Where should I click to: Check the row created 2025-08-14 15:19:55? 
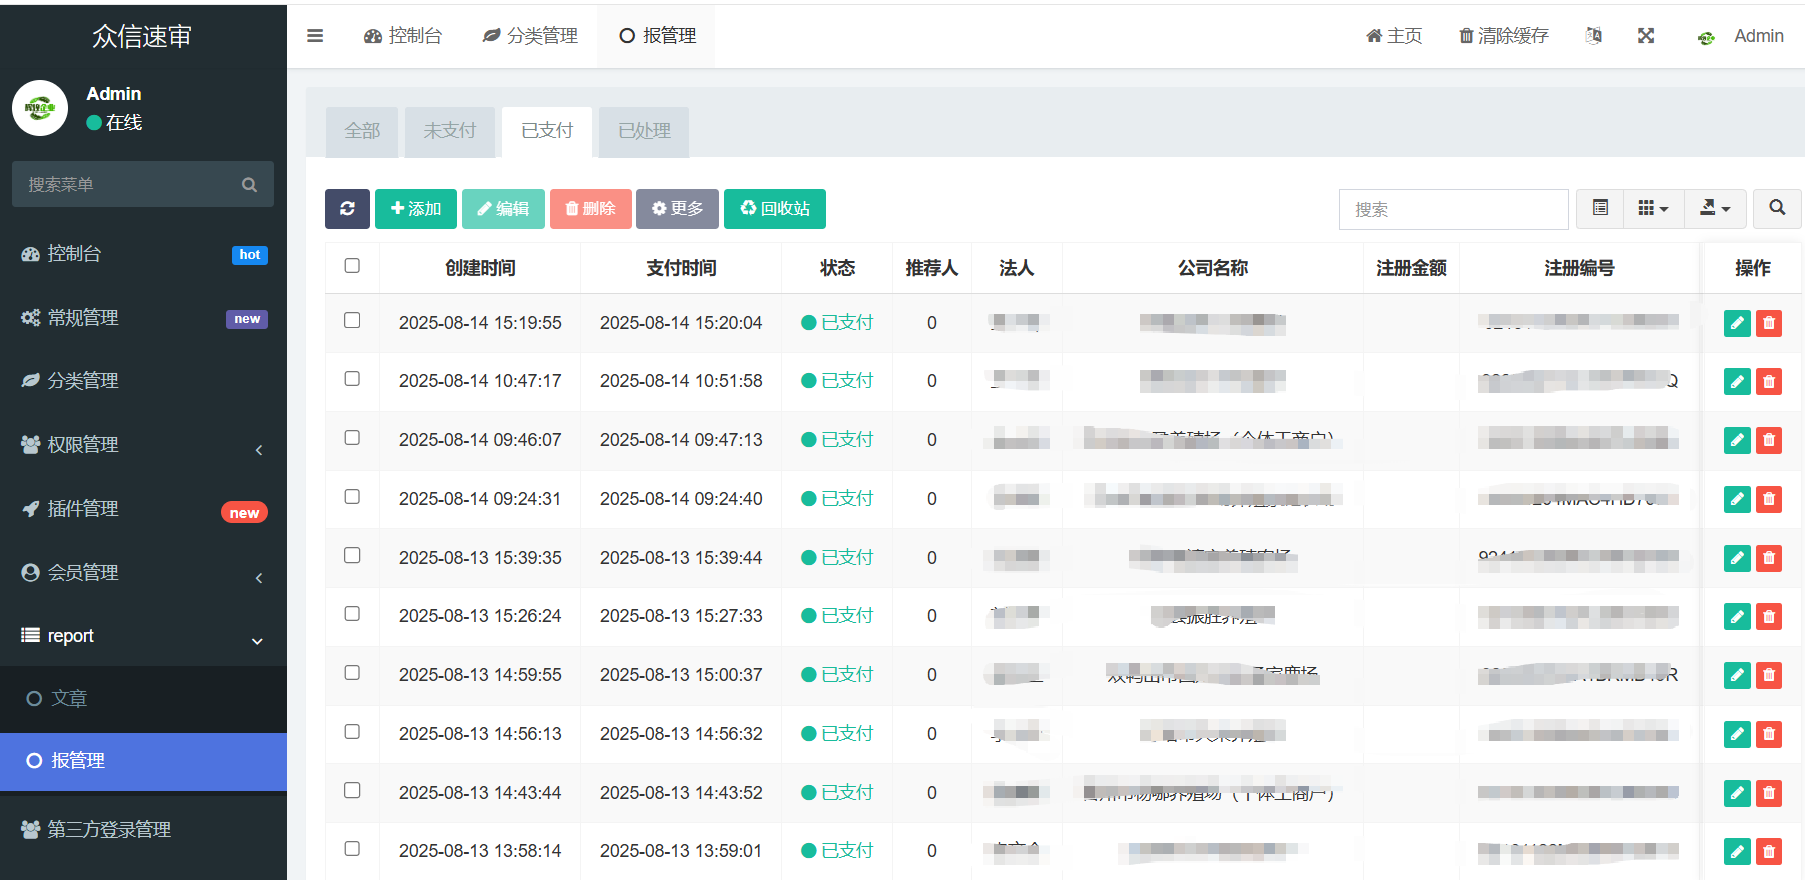[x=352, y=321]
